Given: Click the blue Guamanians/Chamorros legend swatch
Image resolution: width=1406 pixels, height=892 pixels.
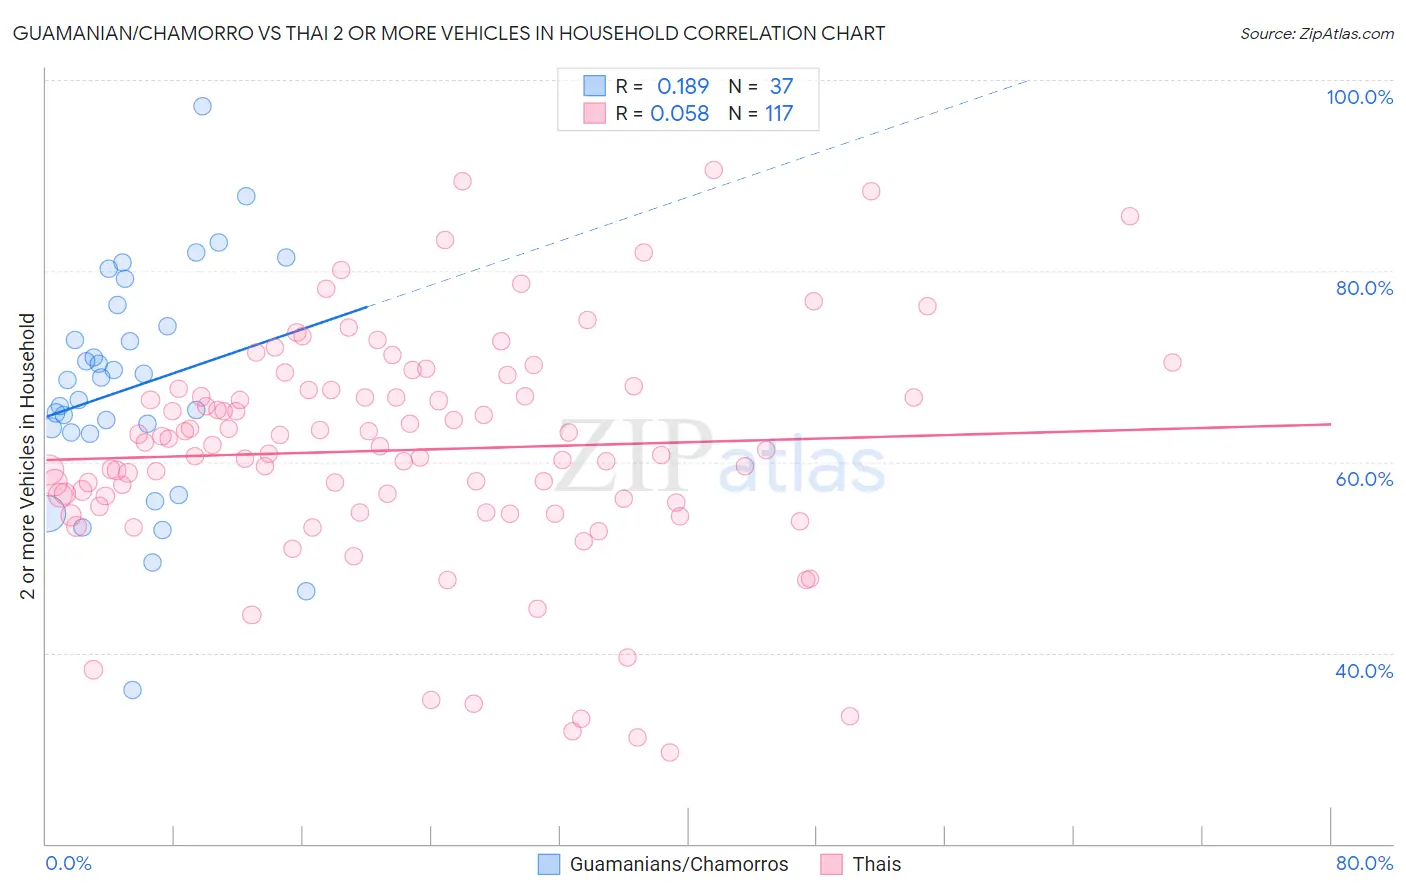Looking at the screenshot, I should 549,864.
